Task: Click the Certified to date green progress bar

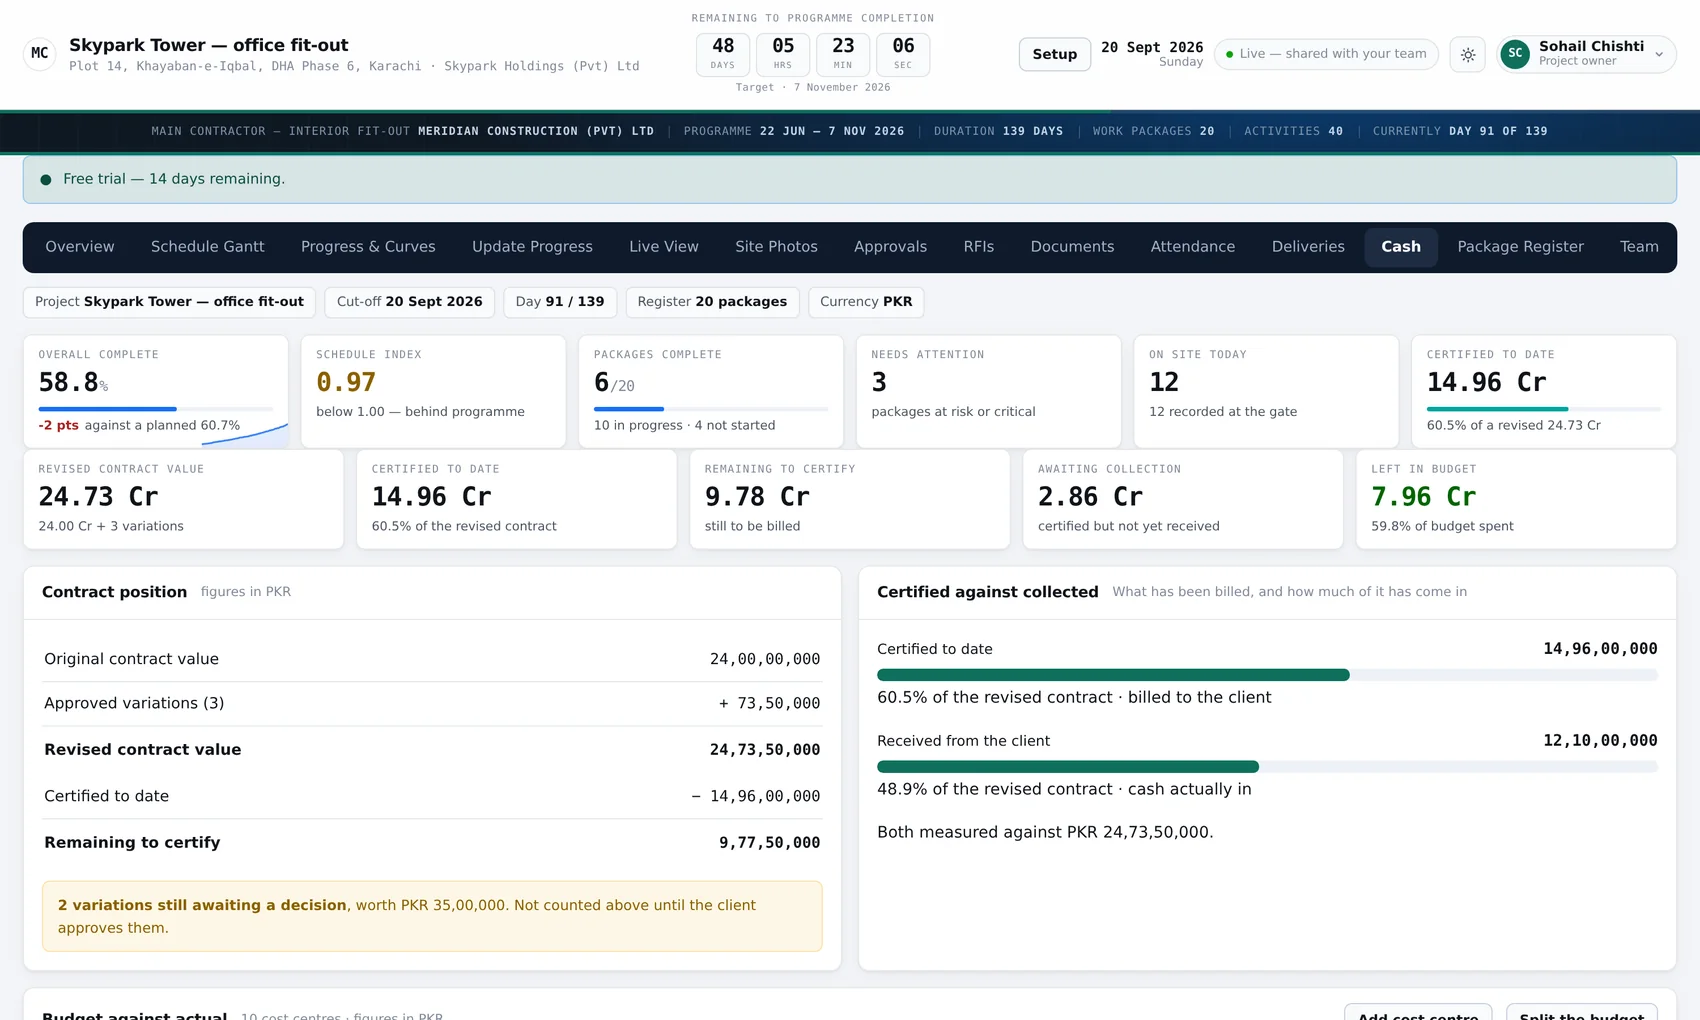Action: point(1267,675)
